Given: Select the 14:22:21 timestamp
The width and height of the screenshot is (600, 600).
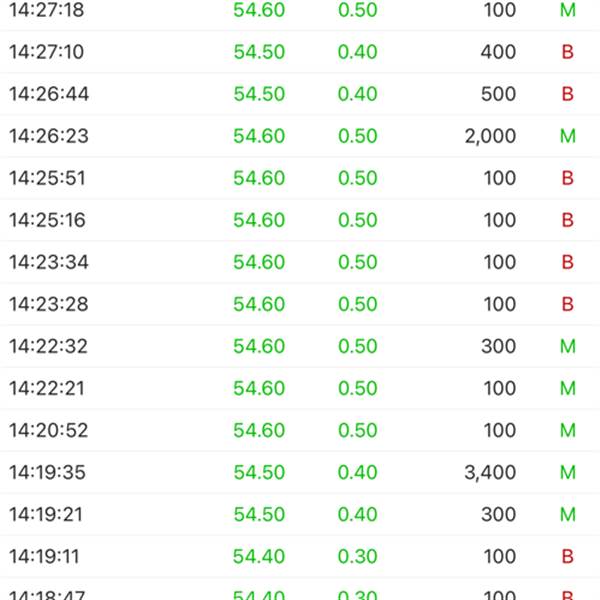Looking at the screenshot, I should (48, 388).
